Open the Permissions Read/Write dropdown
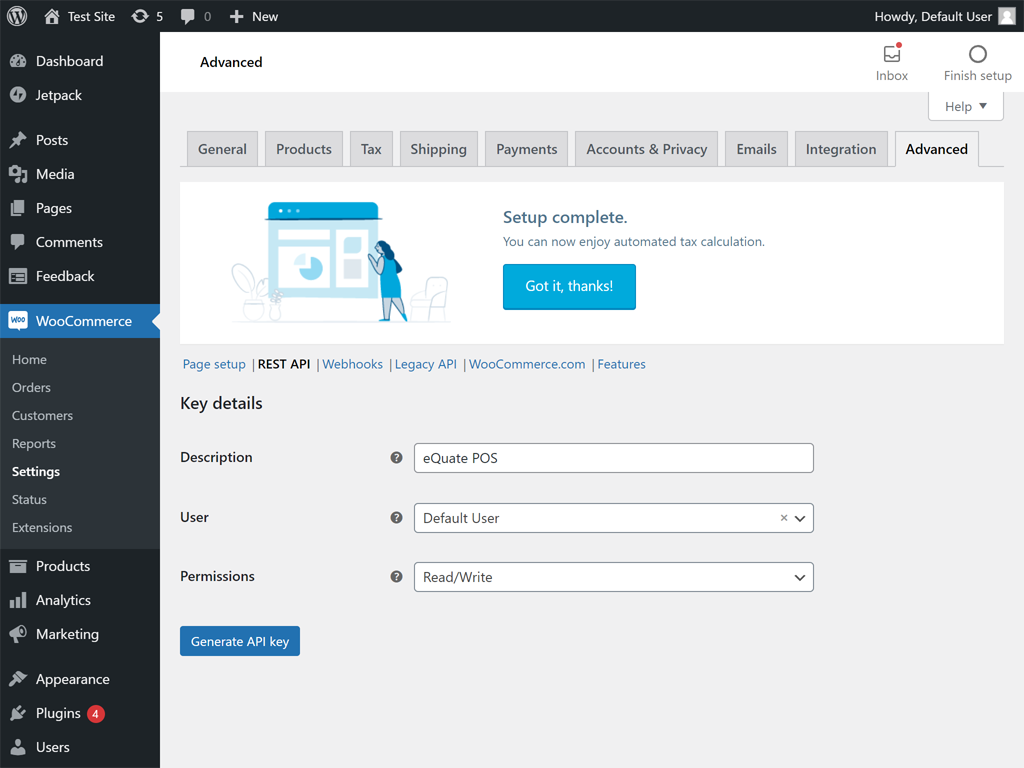The image size is (1024, 768). pyautogui.click(x=613, y=577)
